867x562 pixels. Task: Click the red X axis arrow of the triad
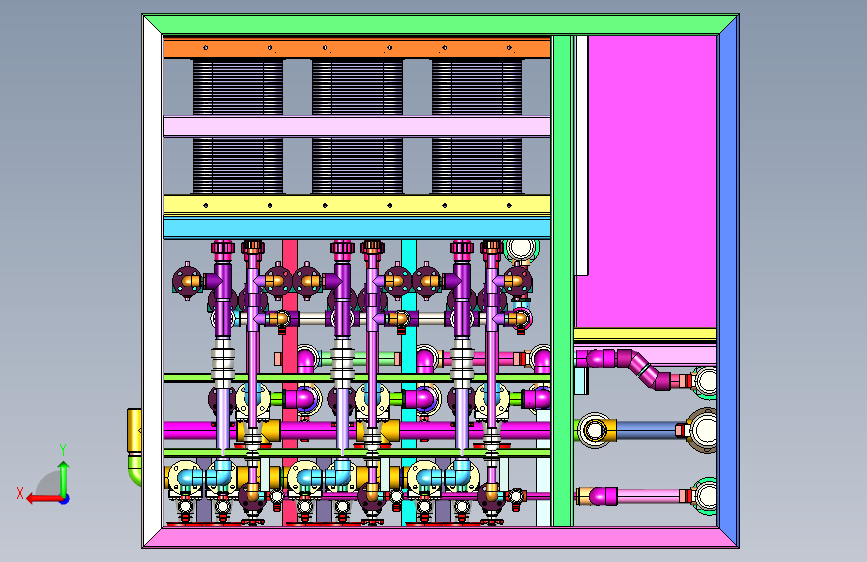tap(44, 499)
